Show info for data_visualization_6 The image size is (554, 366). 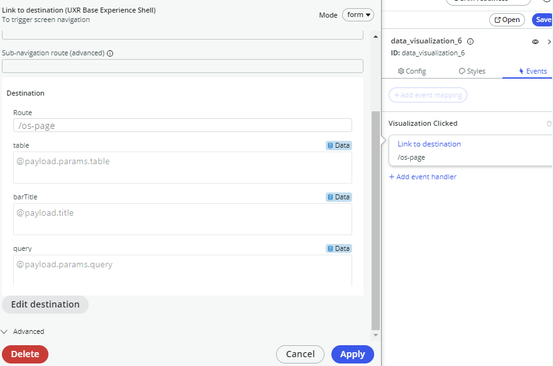(470, 41)
